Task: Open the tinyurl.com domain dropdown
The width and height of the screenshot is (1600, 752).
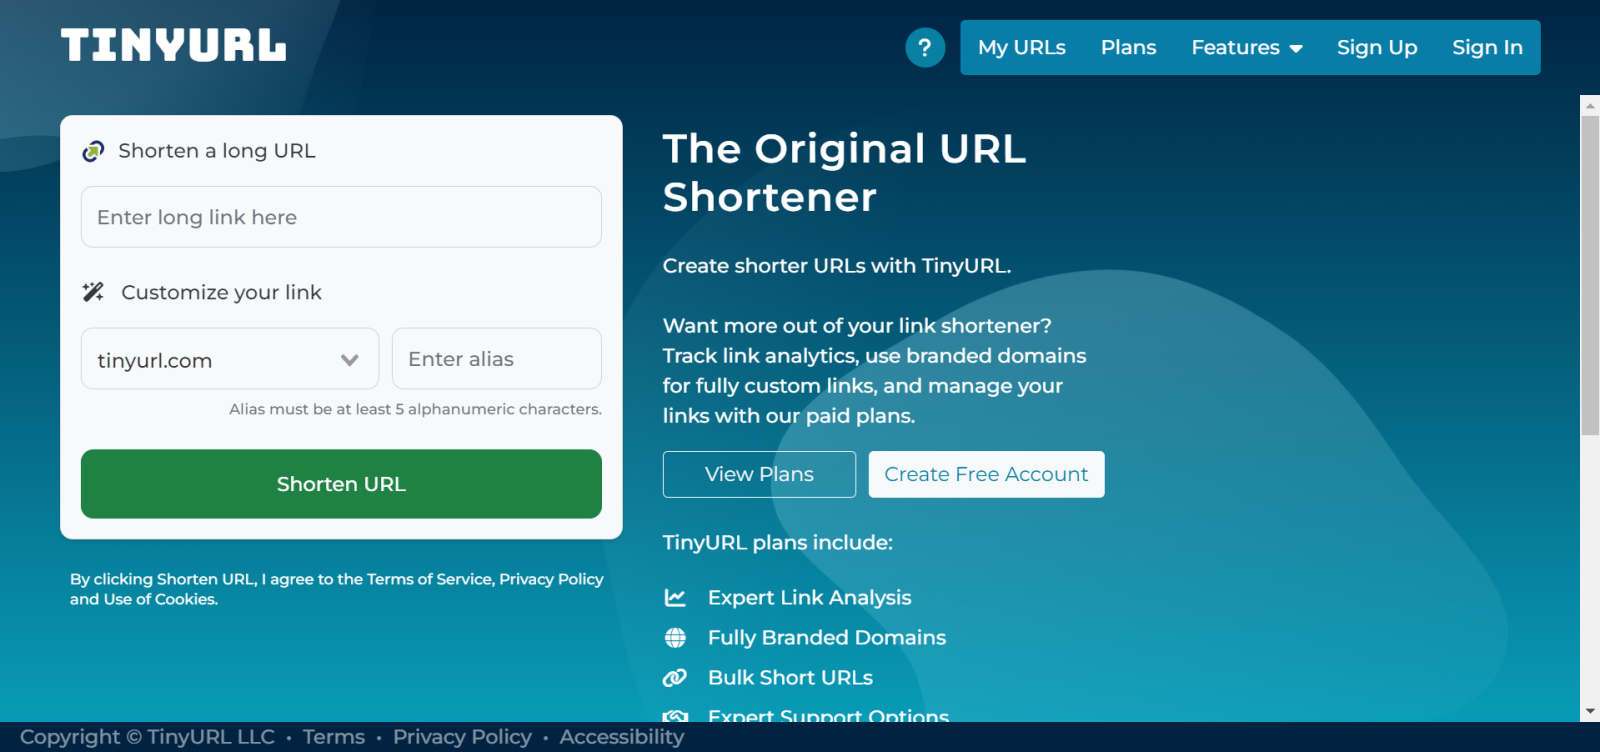Action: pyautogui.click(x=230, y=359)
